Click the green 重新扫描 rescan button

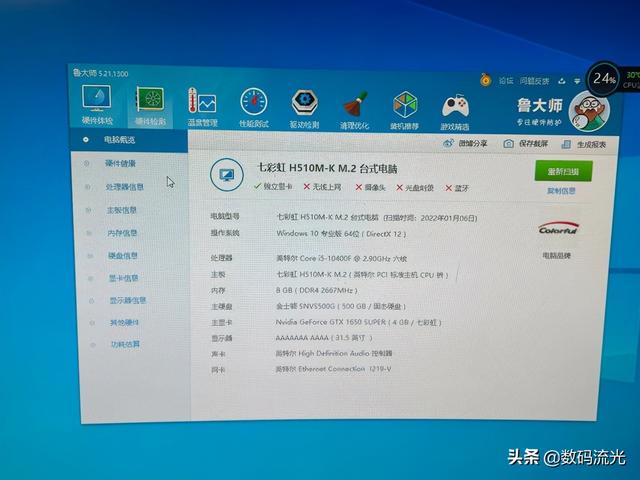[563, 171]
